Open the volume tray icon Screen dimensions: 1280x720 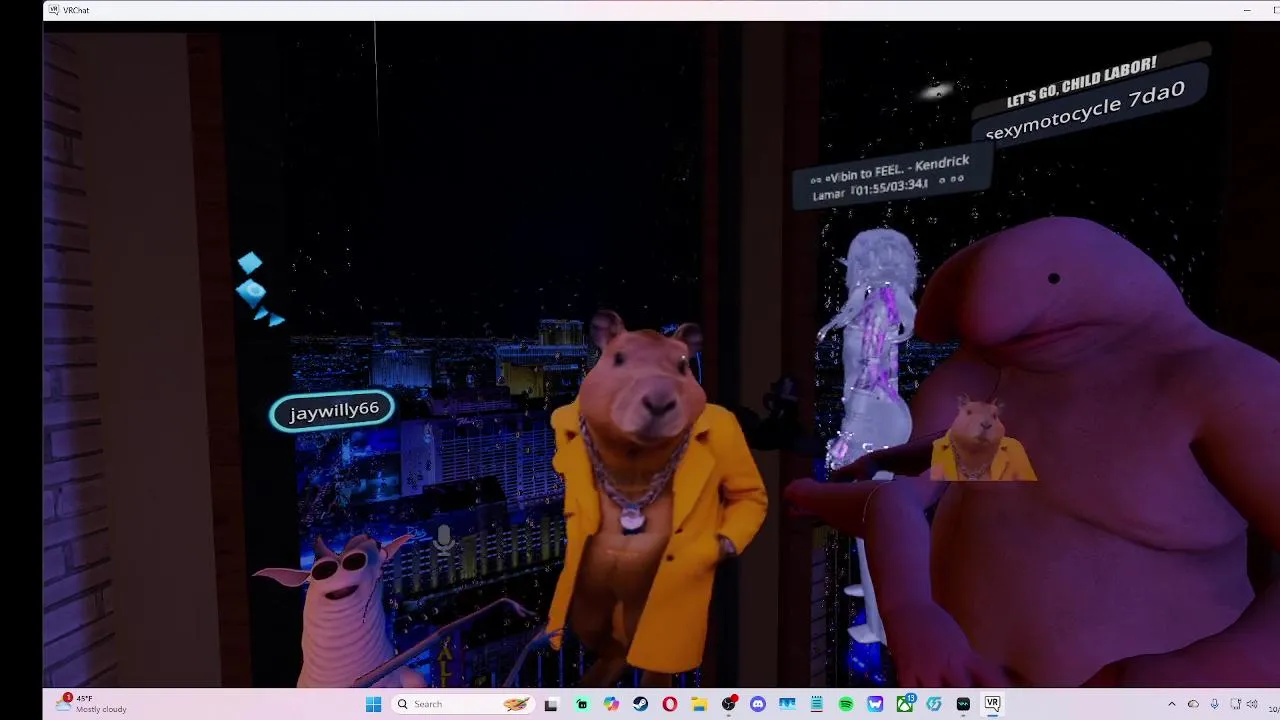coord(1254,704)
